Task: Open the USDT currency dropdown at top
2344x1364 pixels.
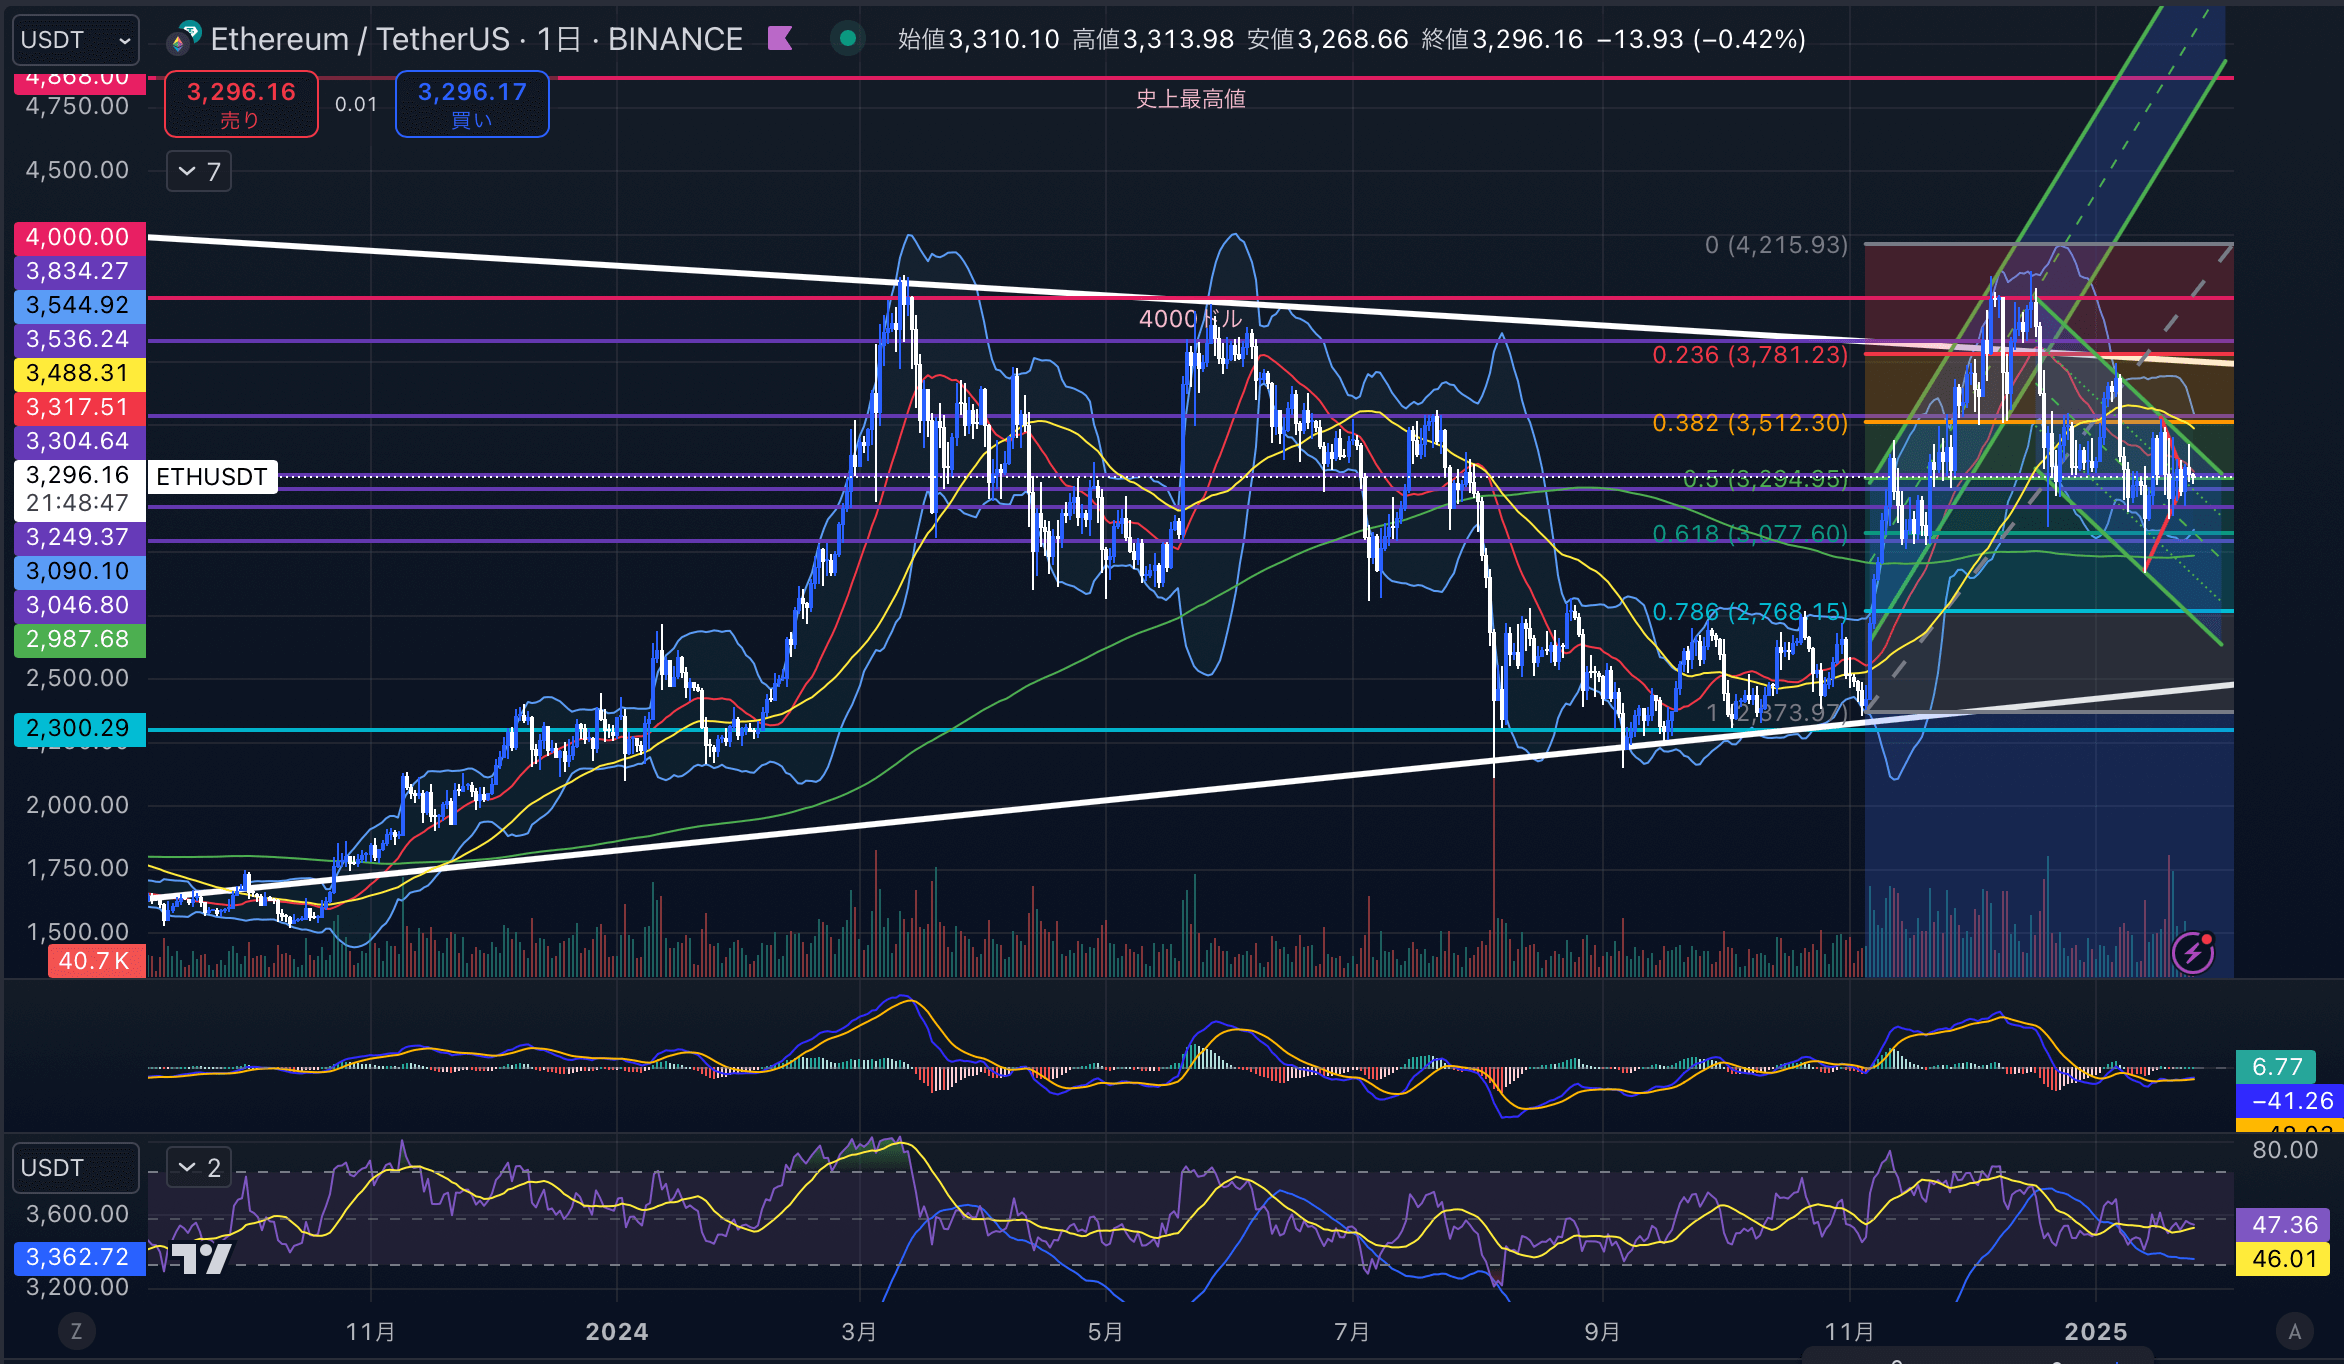Action: pos(76,40)
